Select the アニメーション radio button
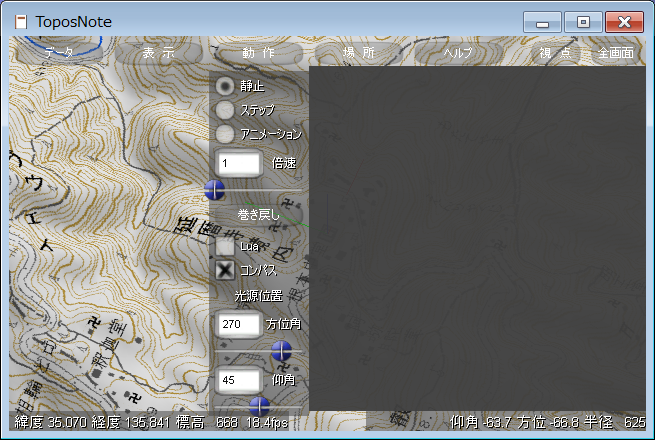 tap(225, 134)
